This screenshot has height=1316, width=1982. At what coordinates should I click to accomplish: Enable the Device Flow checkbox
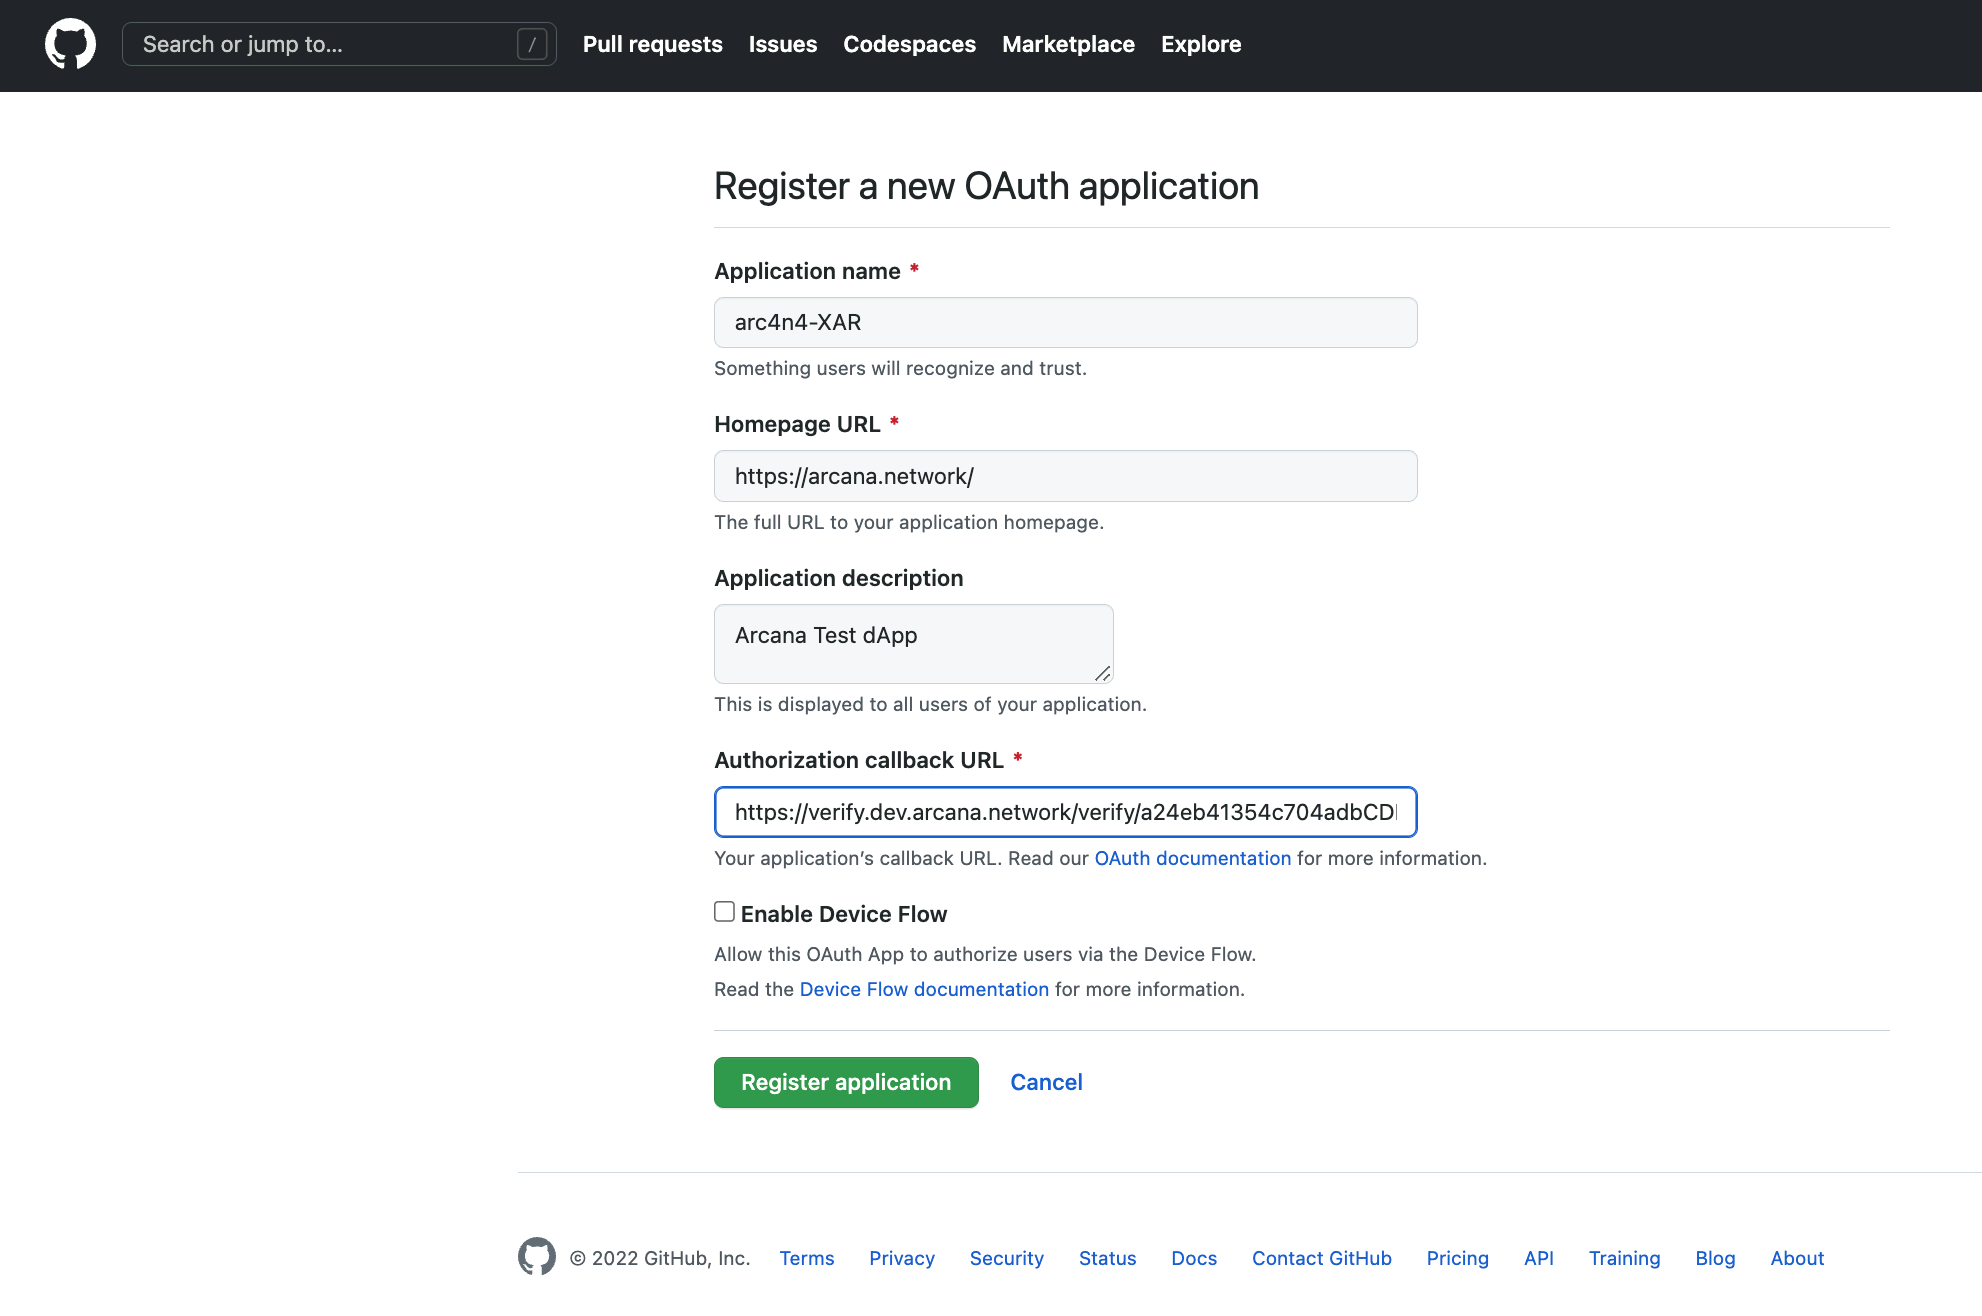pos(724,912)
